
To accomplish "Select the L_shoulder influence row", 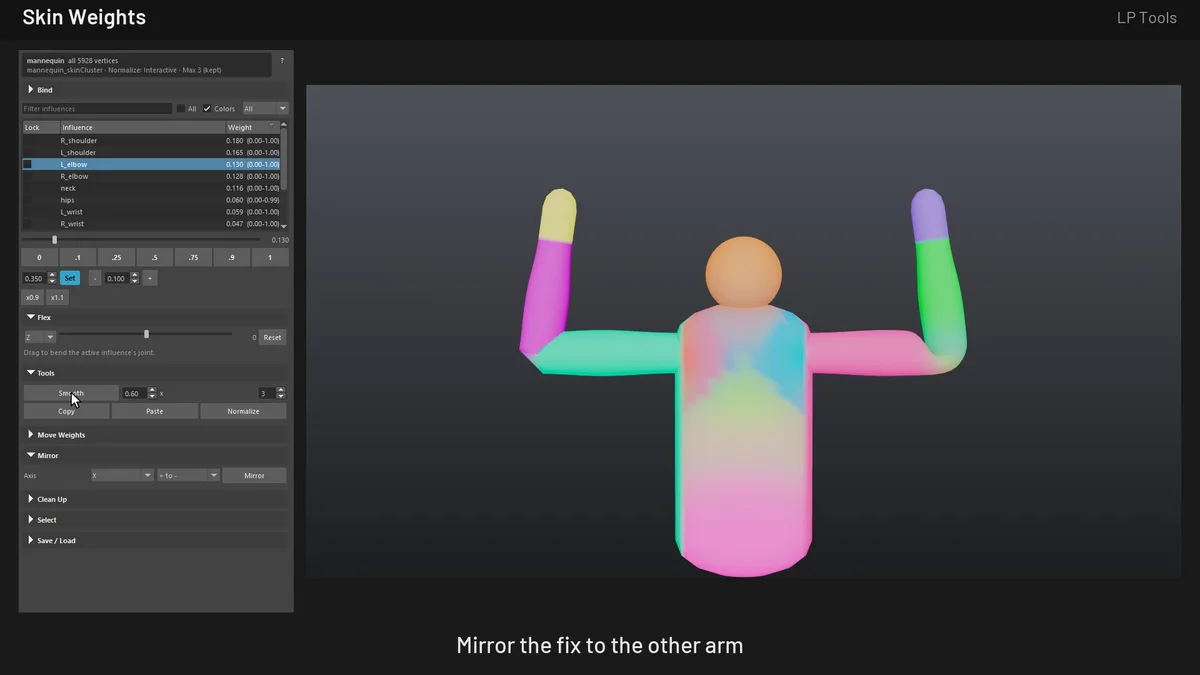I will (151, 152).
